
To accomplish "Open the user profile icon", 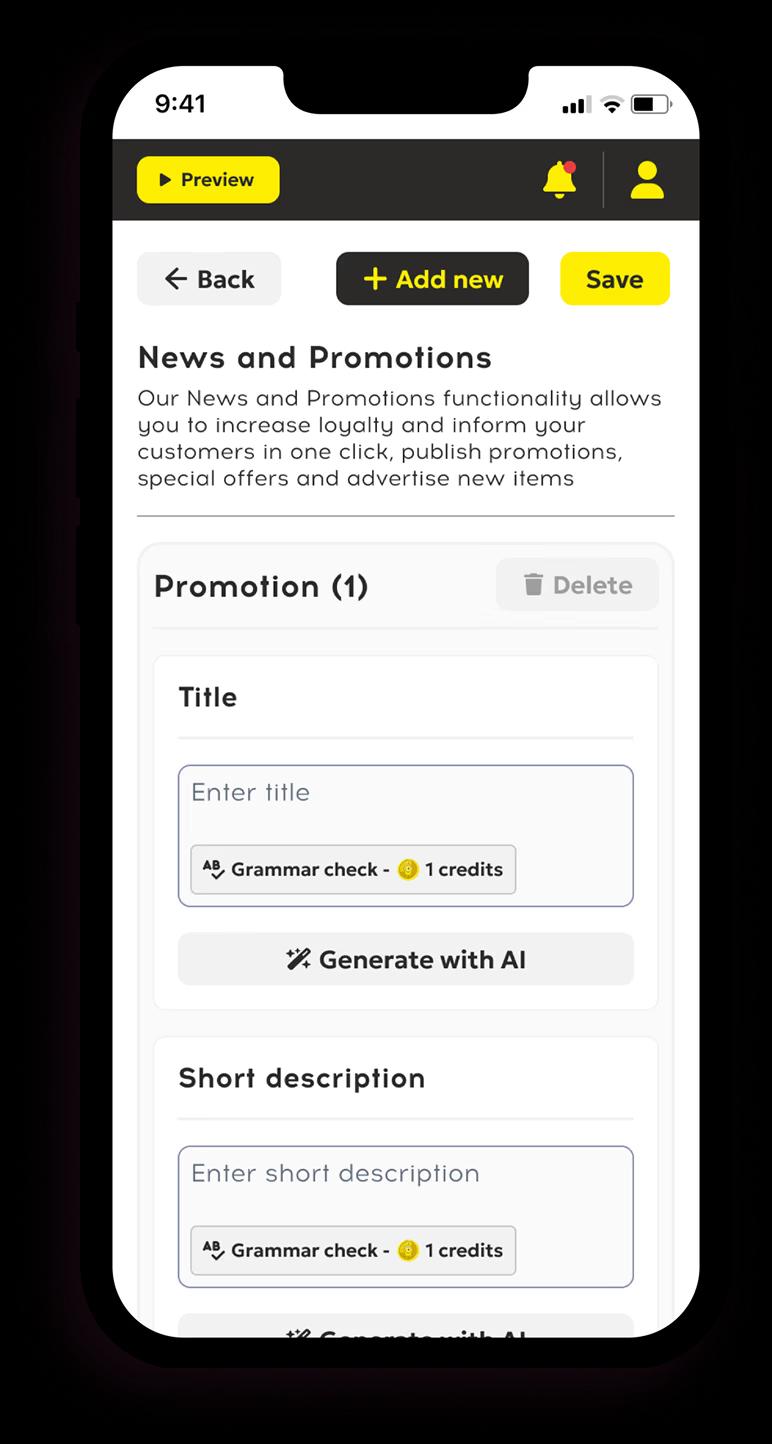I will [647, 180].
